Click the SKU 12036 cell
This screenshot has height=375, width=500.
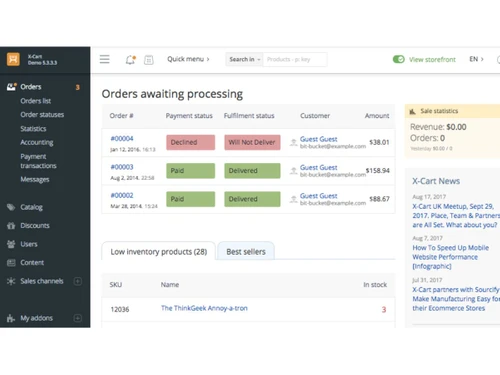point(120,310)
